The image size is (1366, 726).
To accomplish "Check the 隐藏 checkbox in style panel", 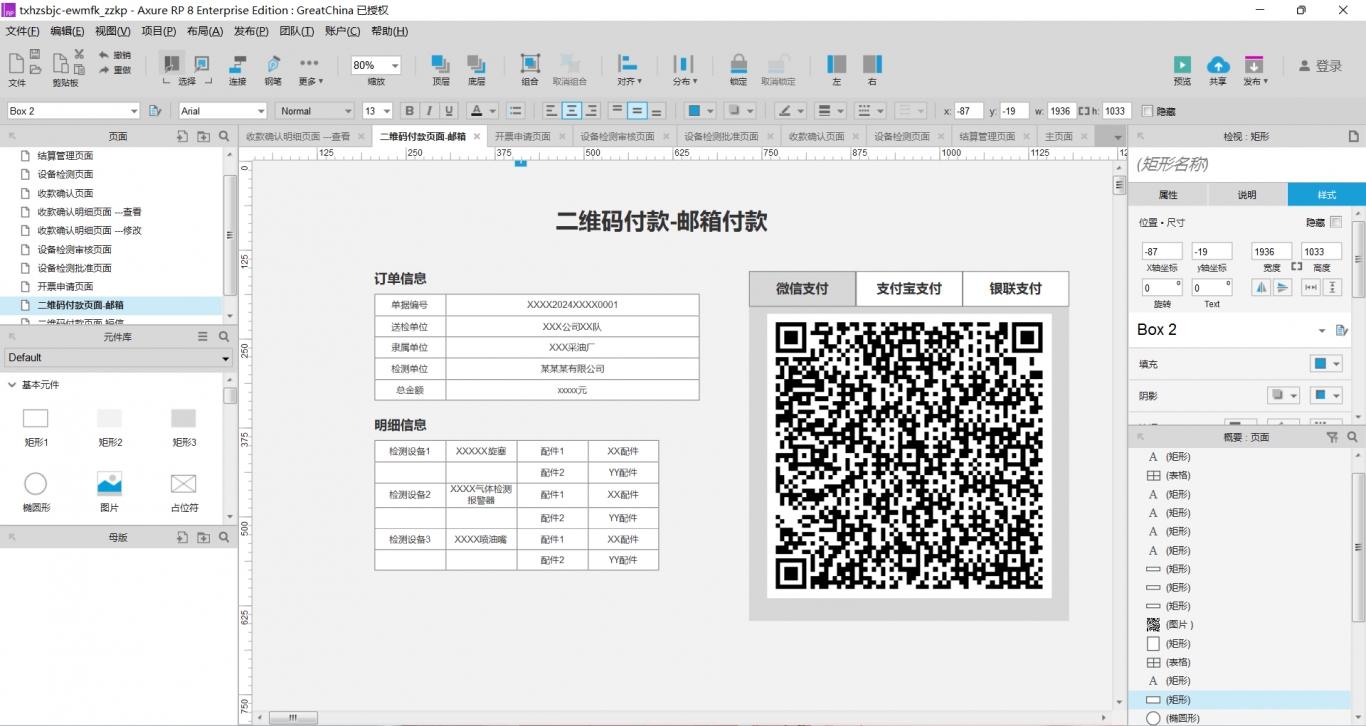I will pos(1336,222).
